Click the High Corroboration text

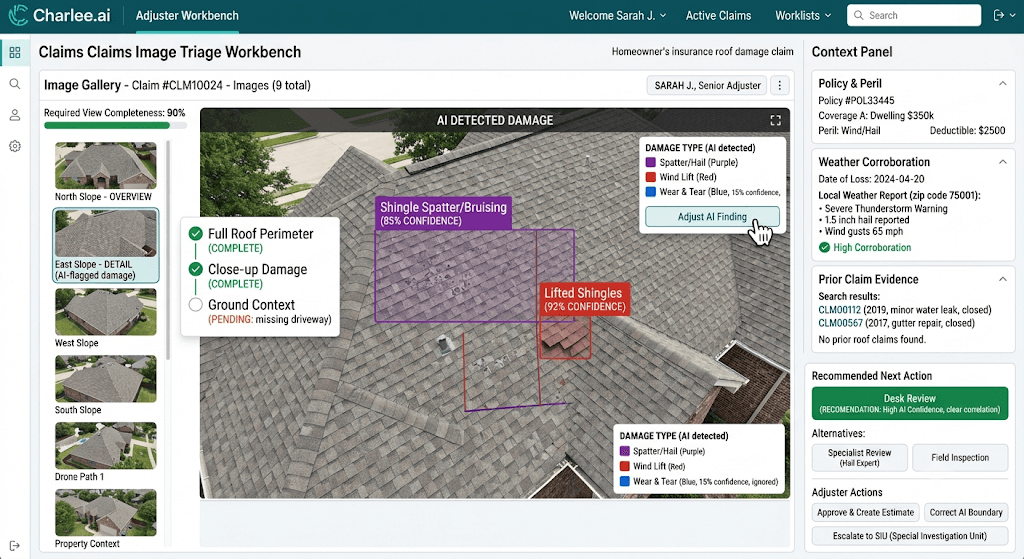[872, 248]
